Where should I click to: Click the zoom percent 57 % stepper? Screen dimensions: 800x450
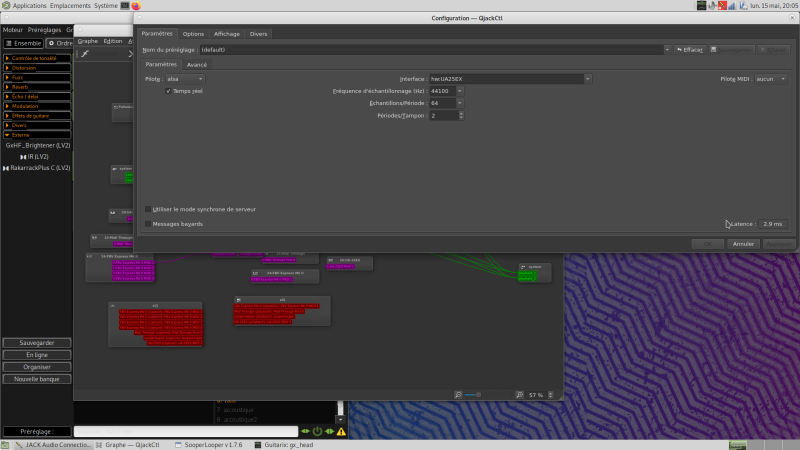coord(551,395)
